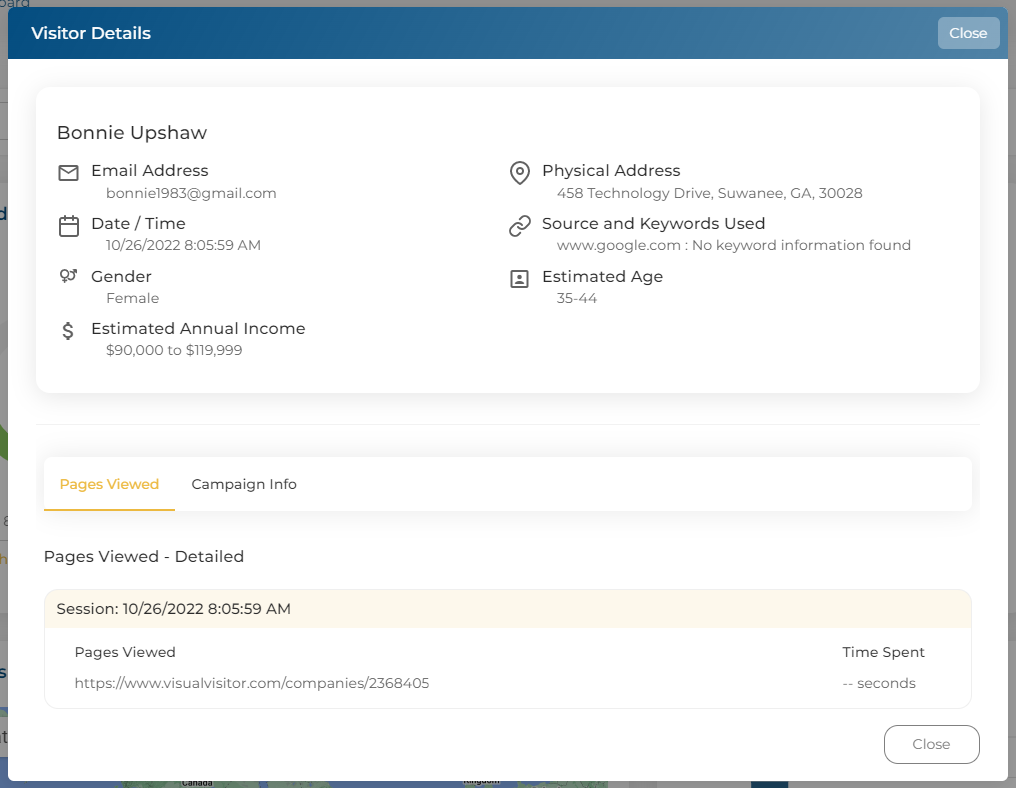The height and width of the screenshot is (788, 1016).
Task: Click the envelope icon beside Email Address
Action: (x=68, y=172)
